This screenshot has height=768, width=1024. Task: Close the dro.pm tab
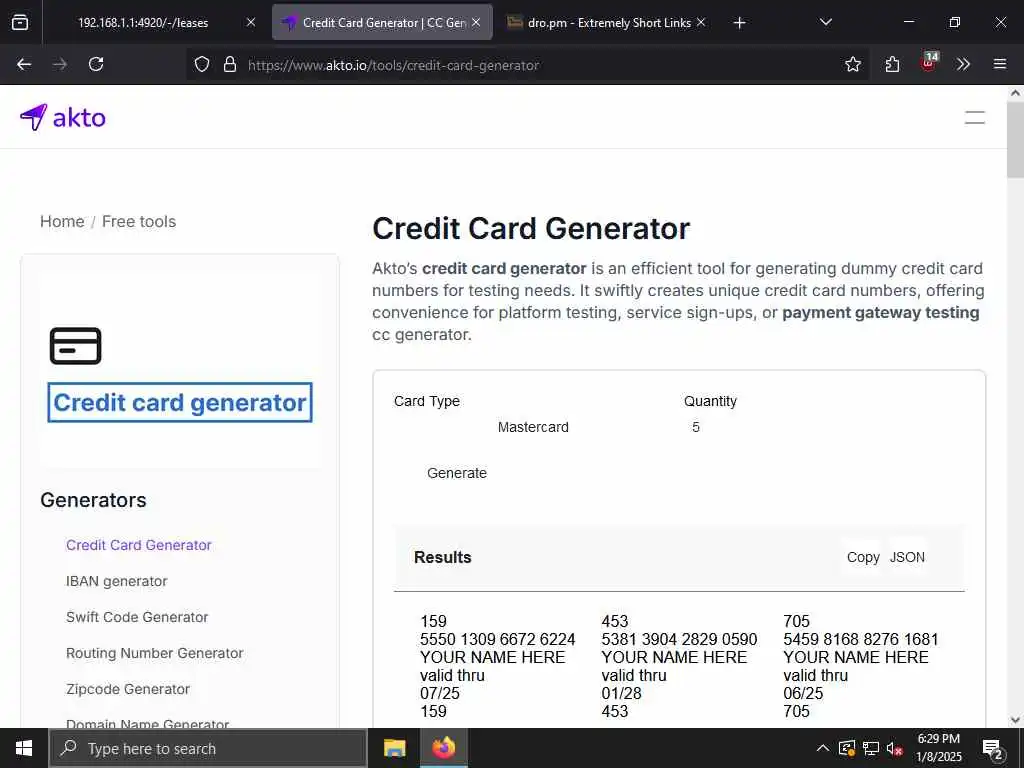tap(701, 22)
